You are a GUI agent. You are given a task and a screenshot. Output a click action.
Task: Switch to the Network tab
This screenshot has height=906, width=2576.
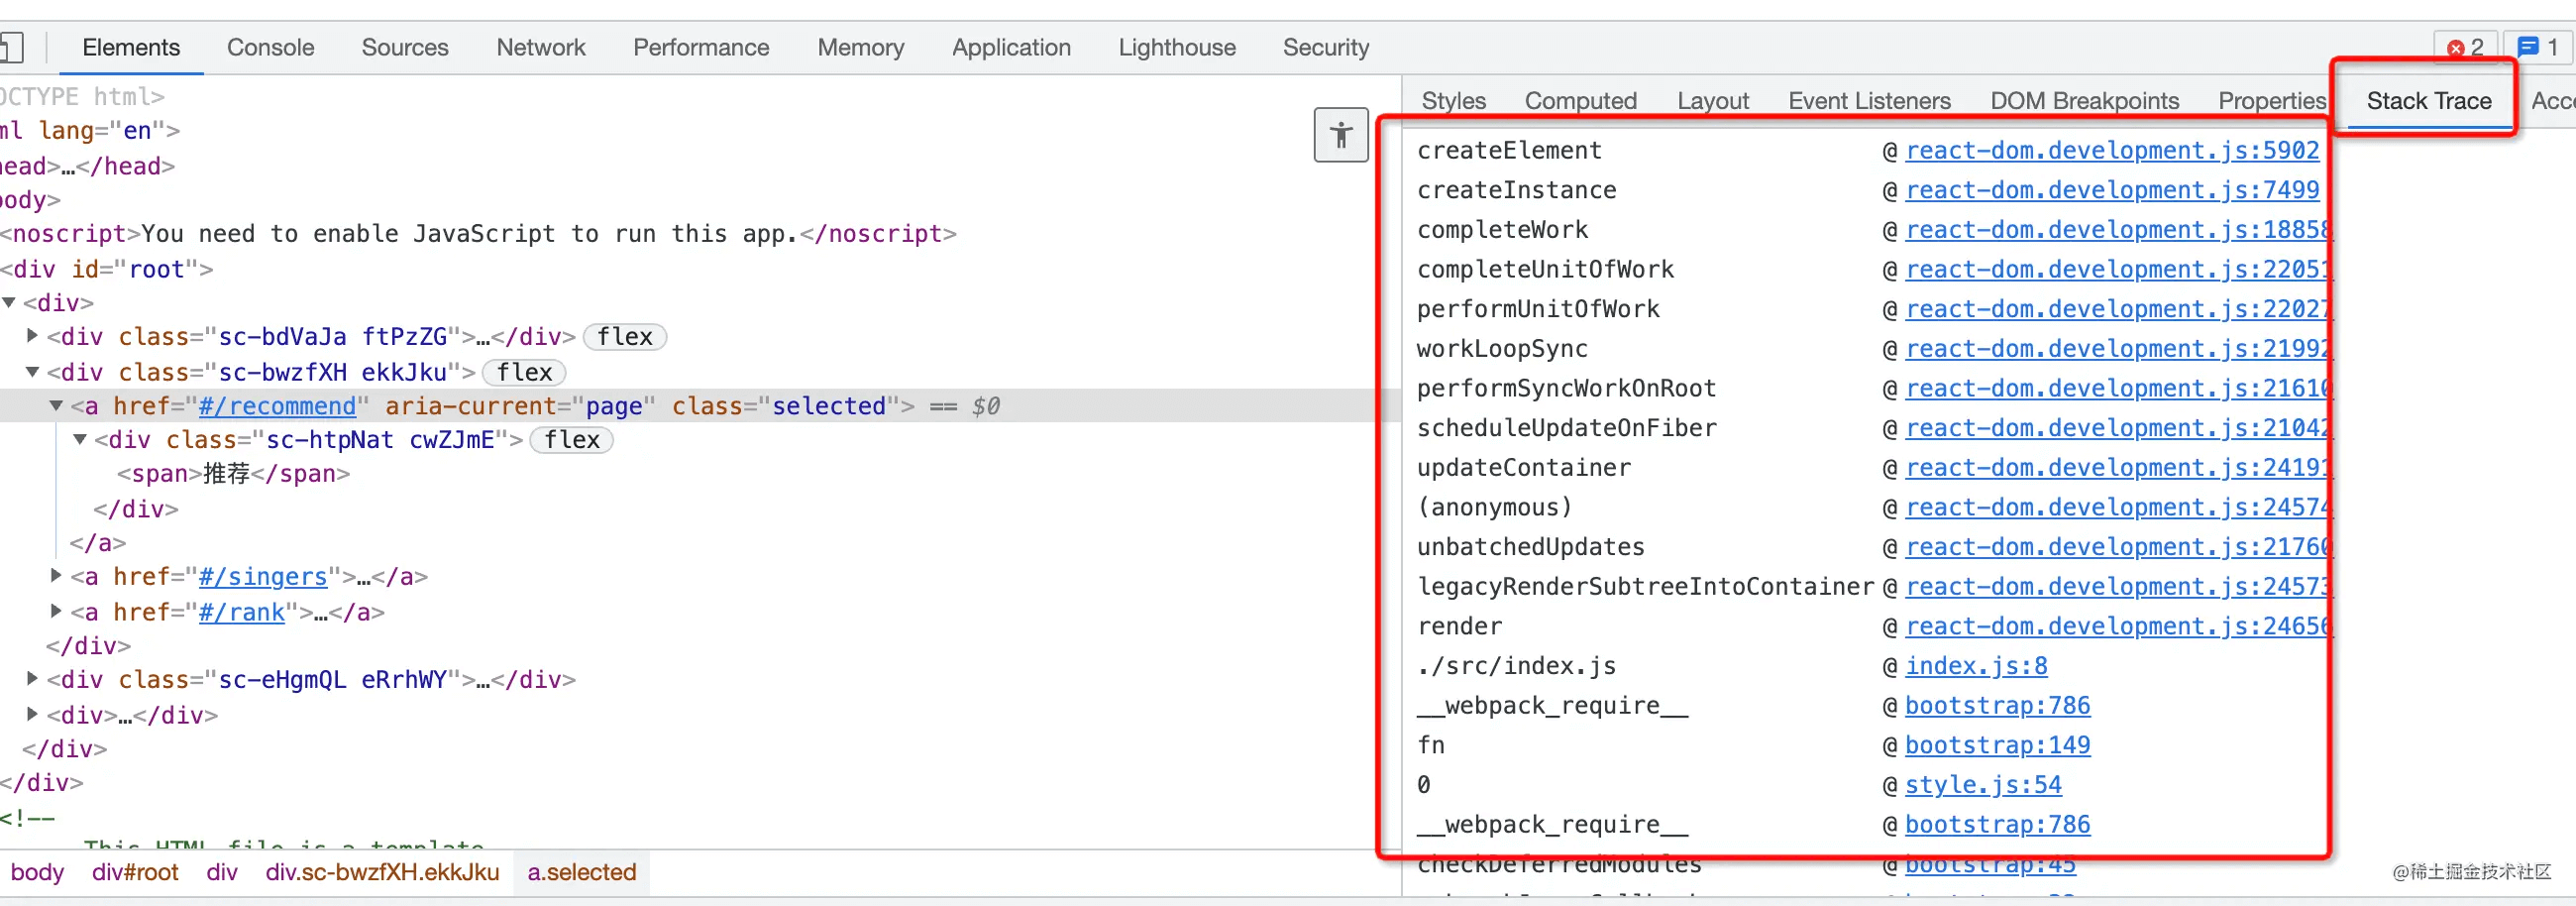click(541, 47)
